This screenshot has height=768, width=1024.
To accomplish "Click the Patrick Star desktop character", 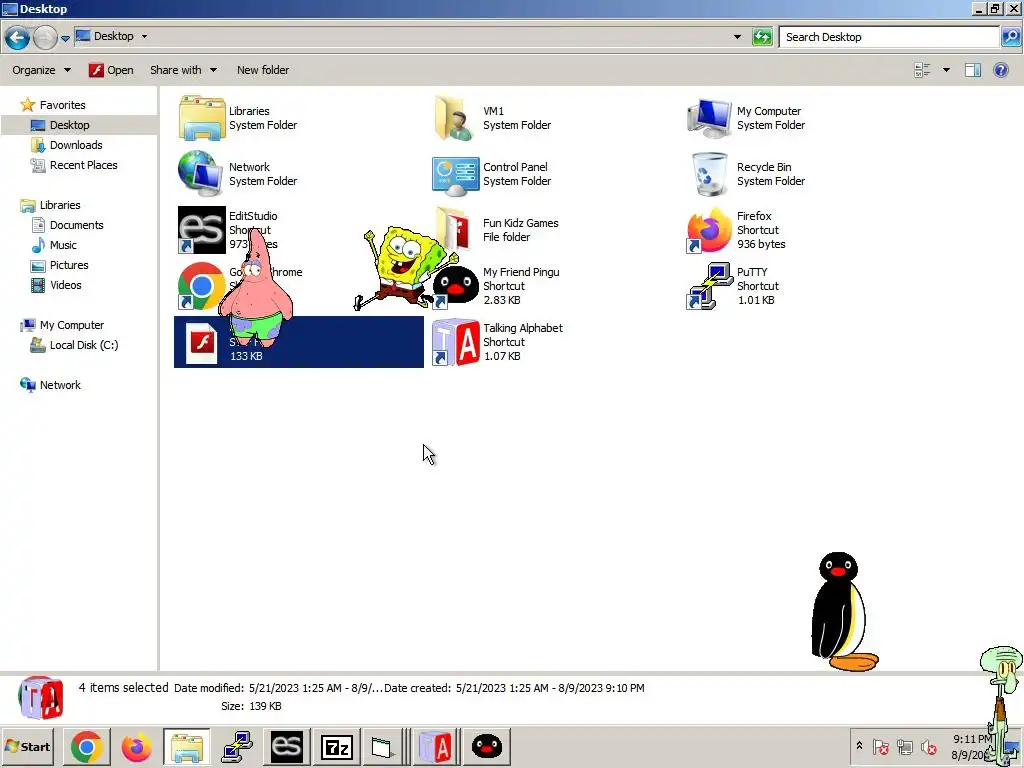I will 255,287.
